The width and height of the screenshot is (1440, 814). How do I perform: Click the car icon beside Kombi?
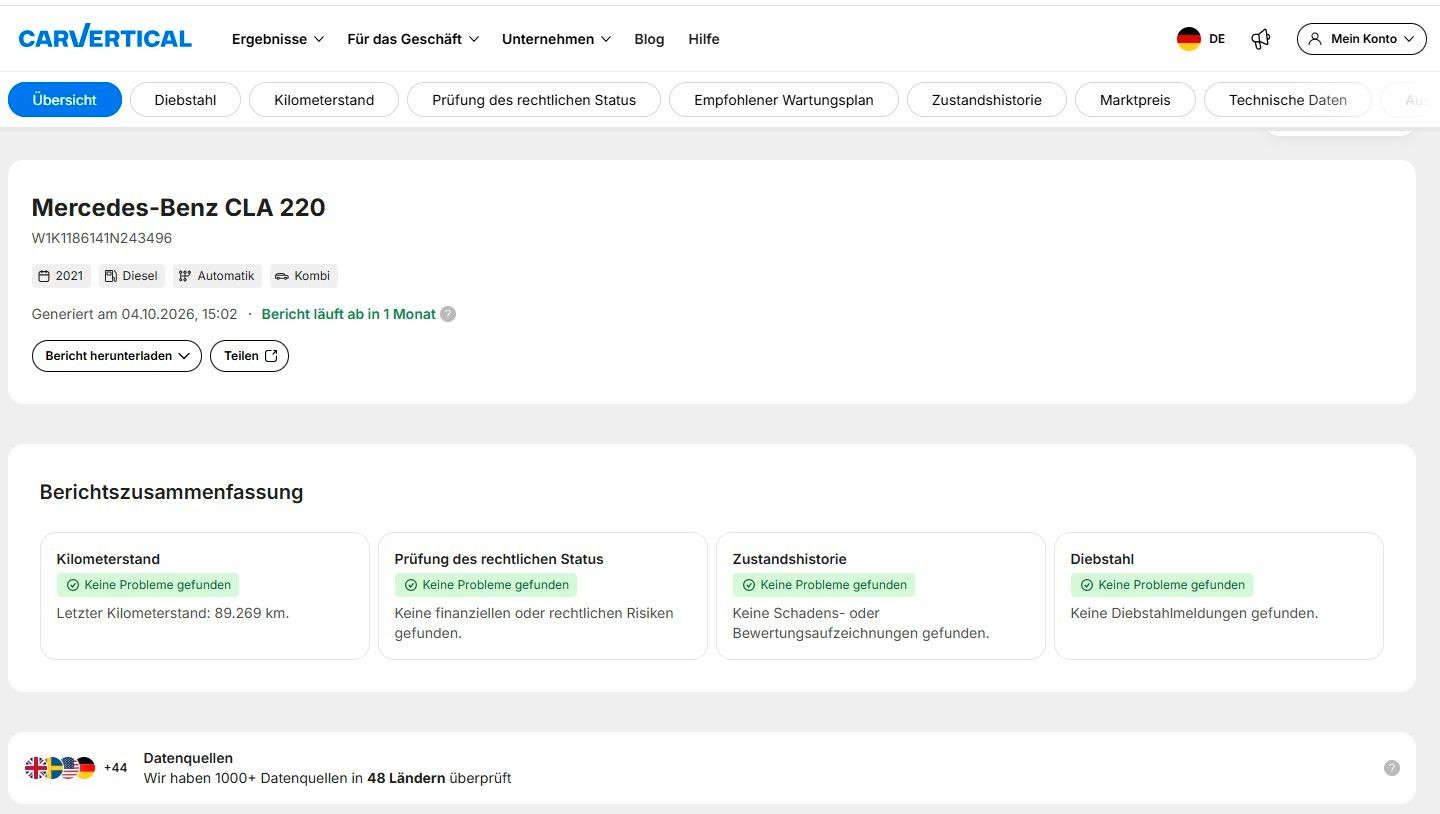[x=282, y=276]
